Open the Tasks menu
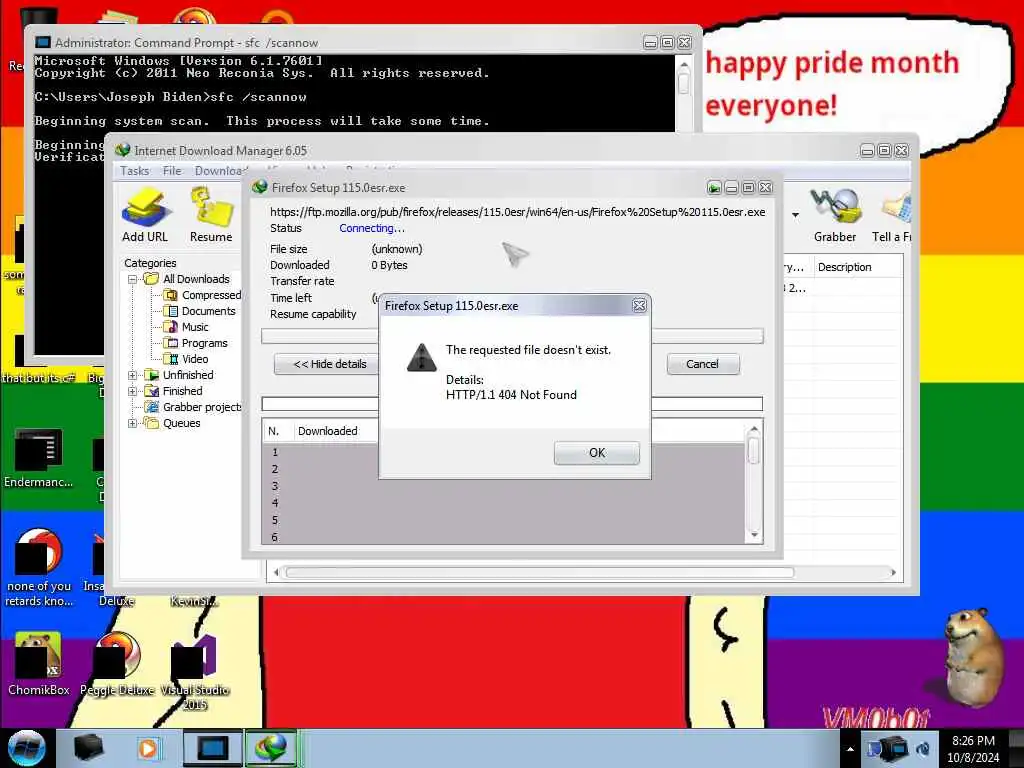 (135, 170)
